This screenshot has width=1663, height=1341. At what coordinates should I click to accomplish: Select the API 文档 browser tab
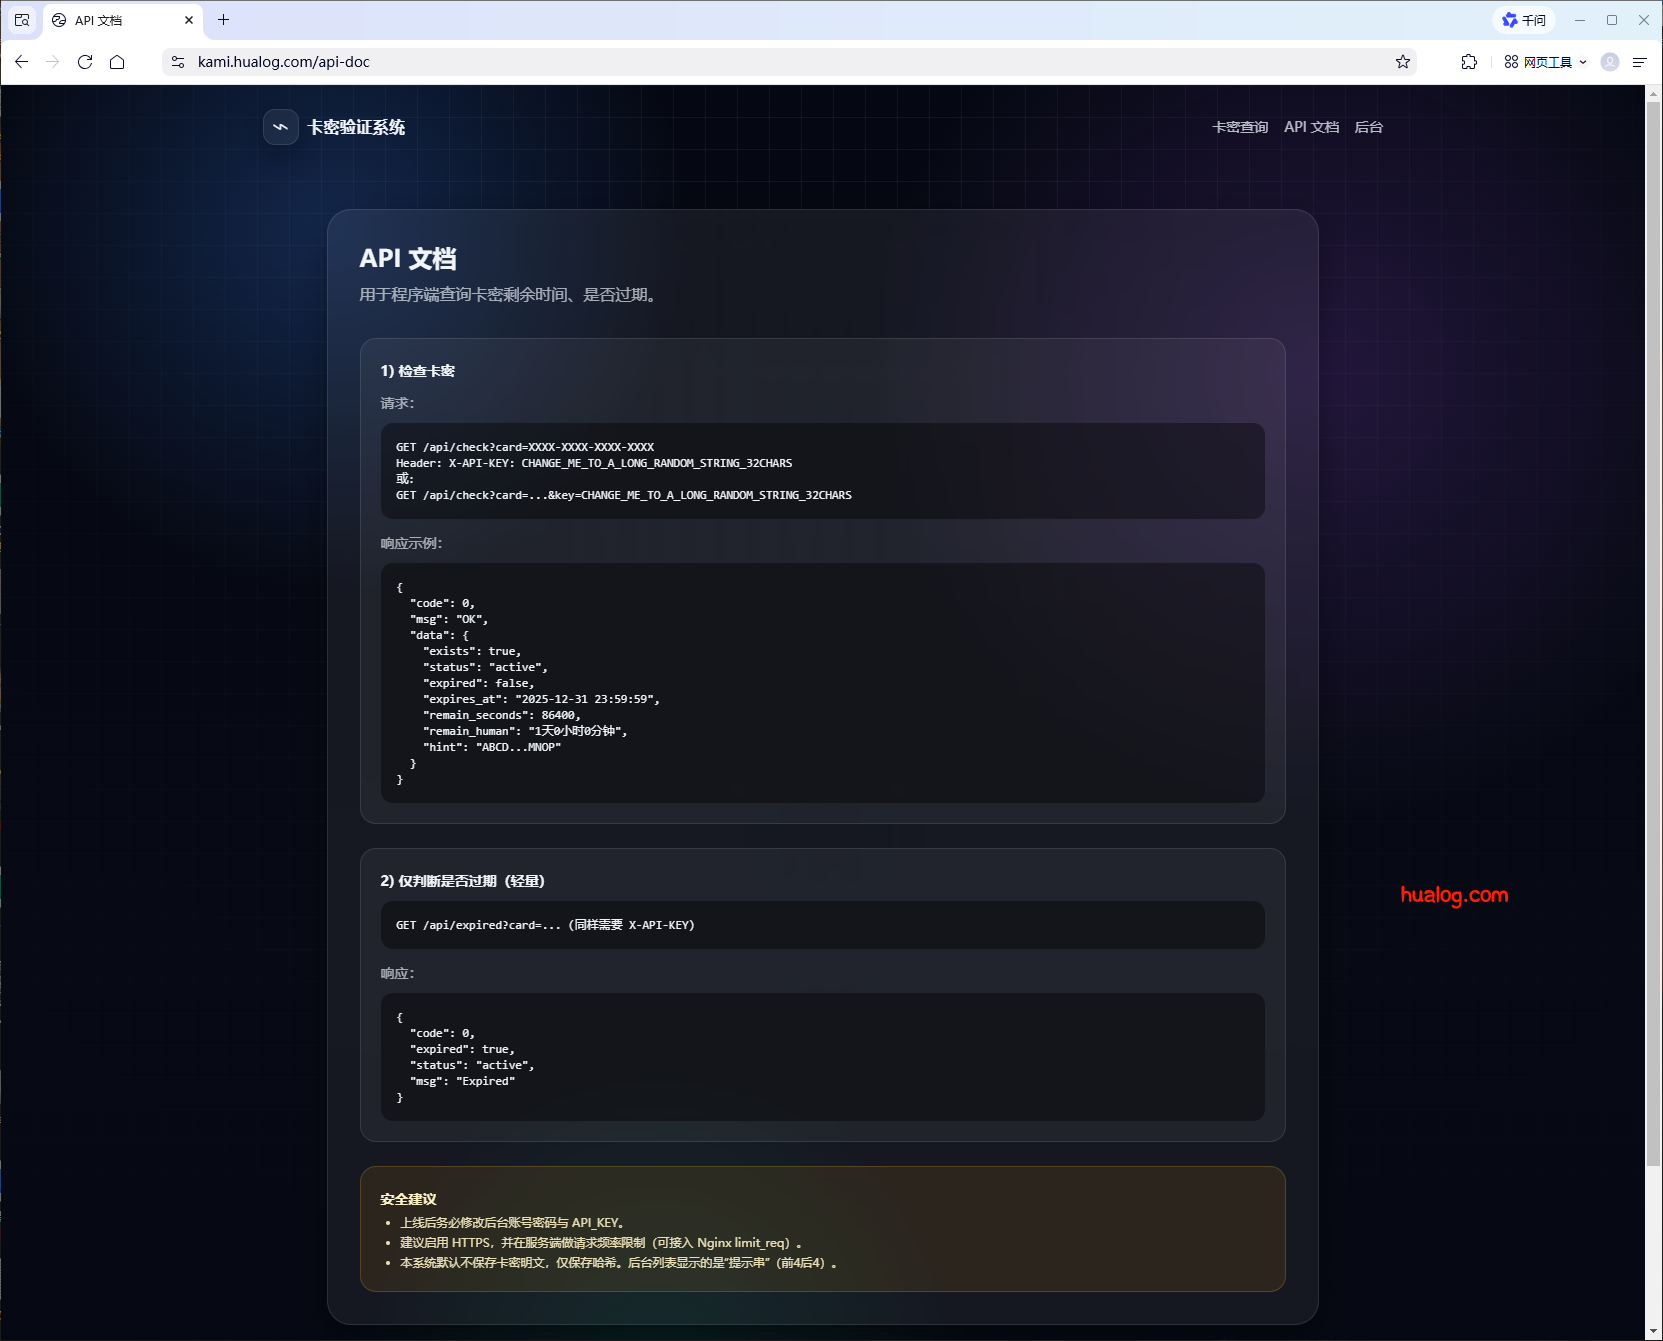110,20
